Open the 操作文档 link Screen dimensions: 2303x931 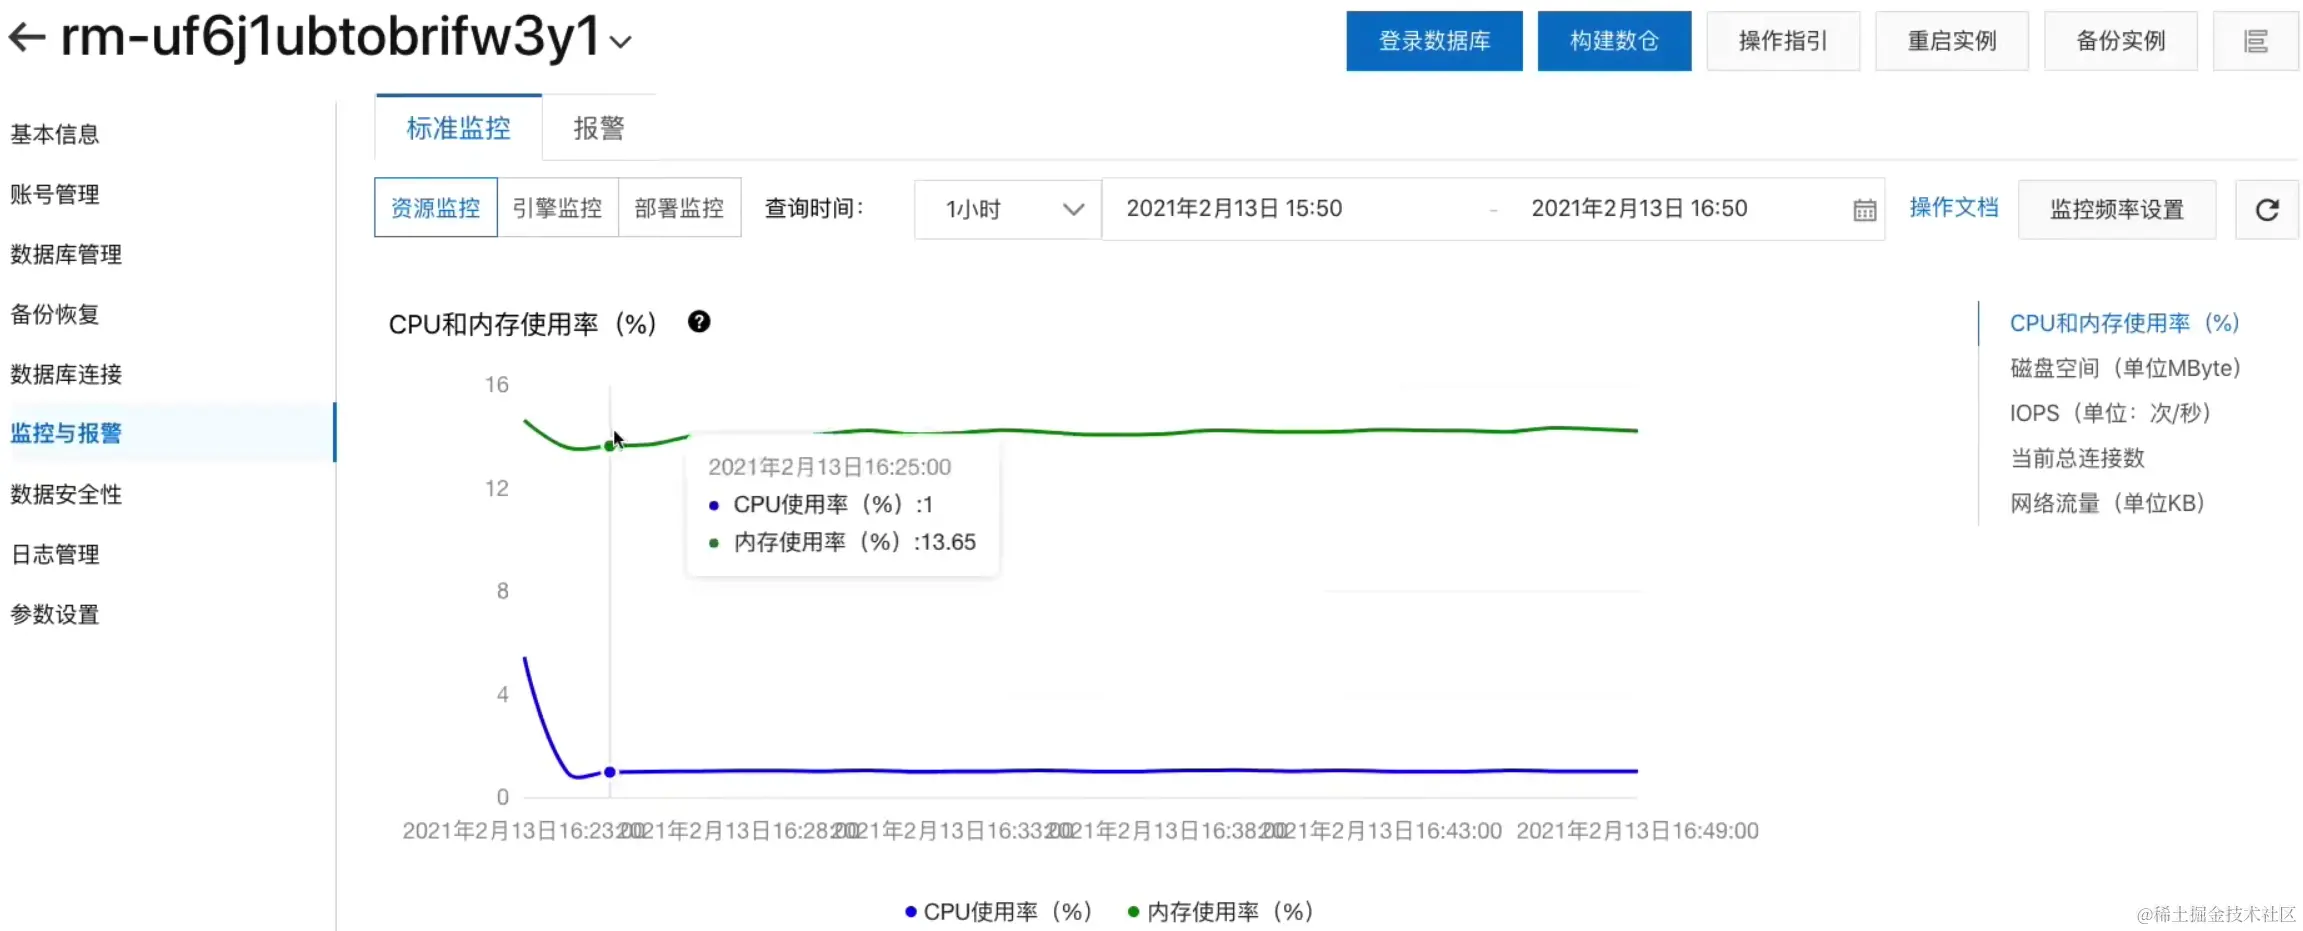[1954, 208]
